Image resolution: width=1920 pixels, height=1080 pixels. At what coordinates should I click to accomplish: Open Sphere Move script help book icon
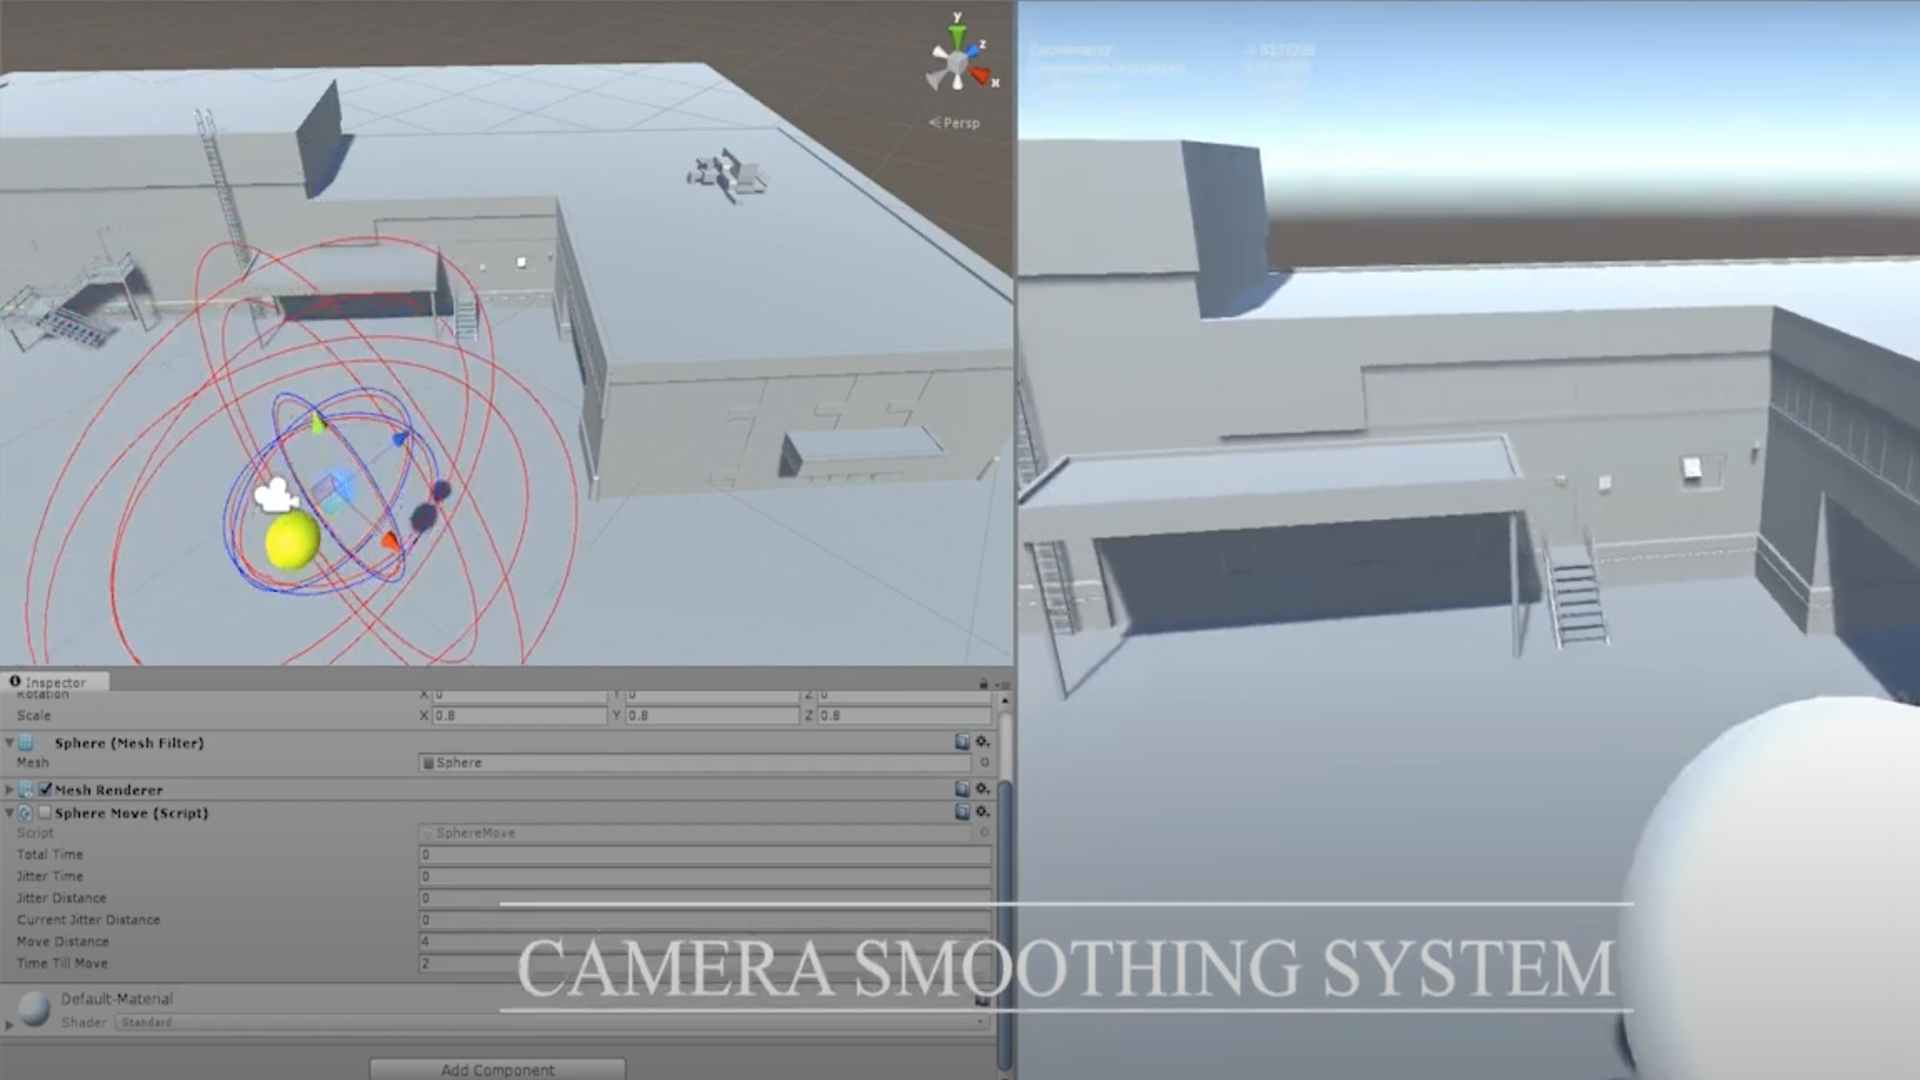pos(962,812)
